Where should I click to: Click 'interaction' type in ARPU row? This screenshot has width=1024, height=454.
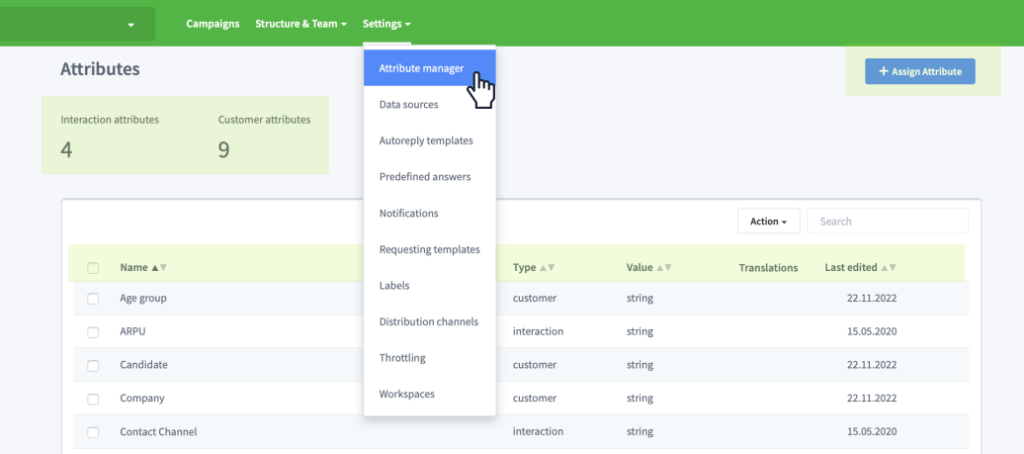click(538, 331)
